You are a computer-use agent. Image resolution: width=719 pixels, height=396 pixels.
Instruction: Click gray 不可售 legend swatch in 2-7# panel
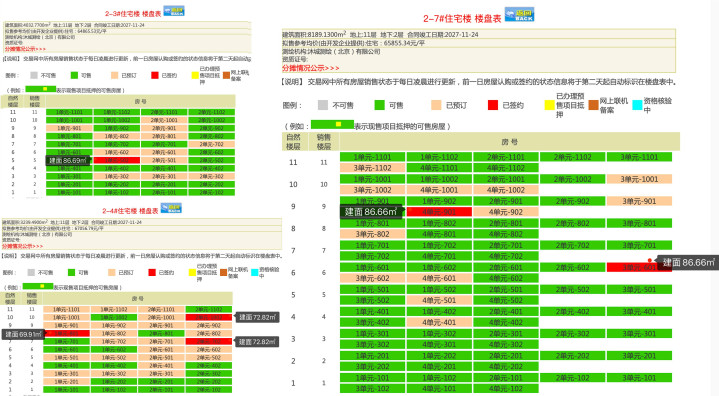[x=323, y=105]
